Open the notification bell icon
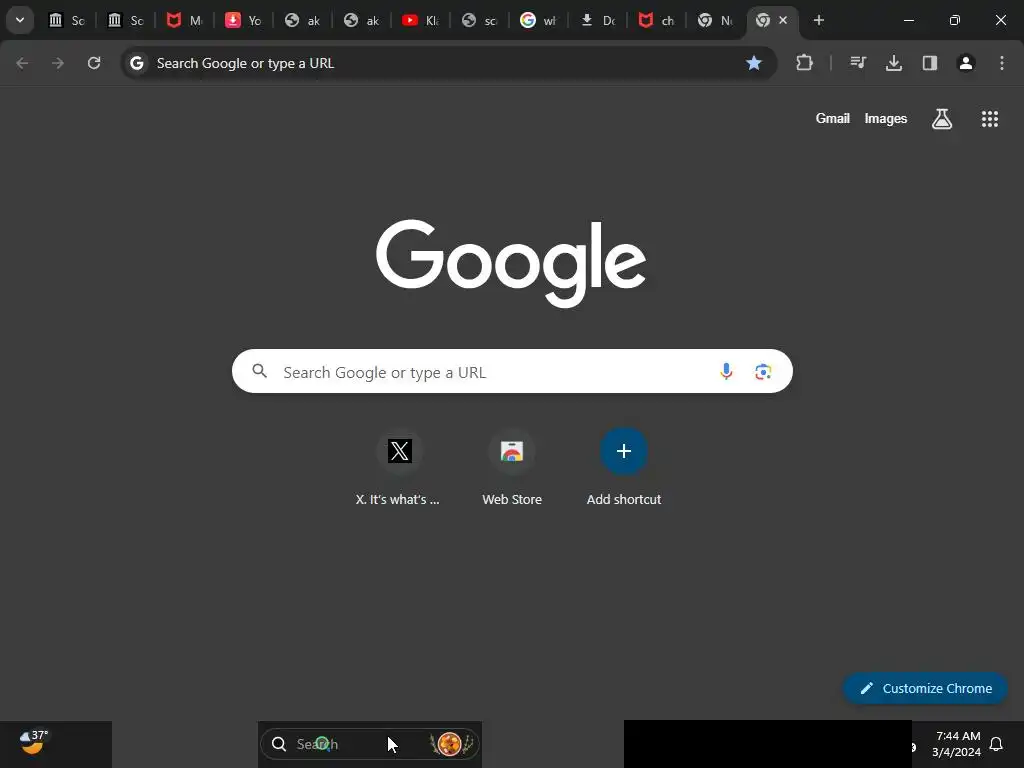 click(x=996, y=744)
